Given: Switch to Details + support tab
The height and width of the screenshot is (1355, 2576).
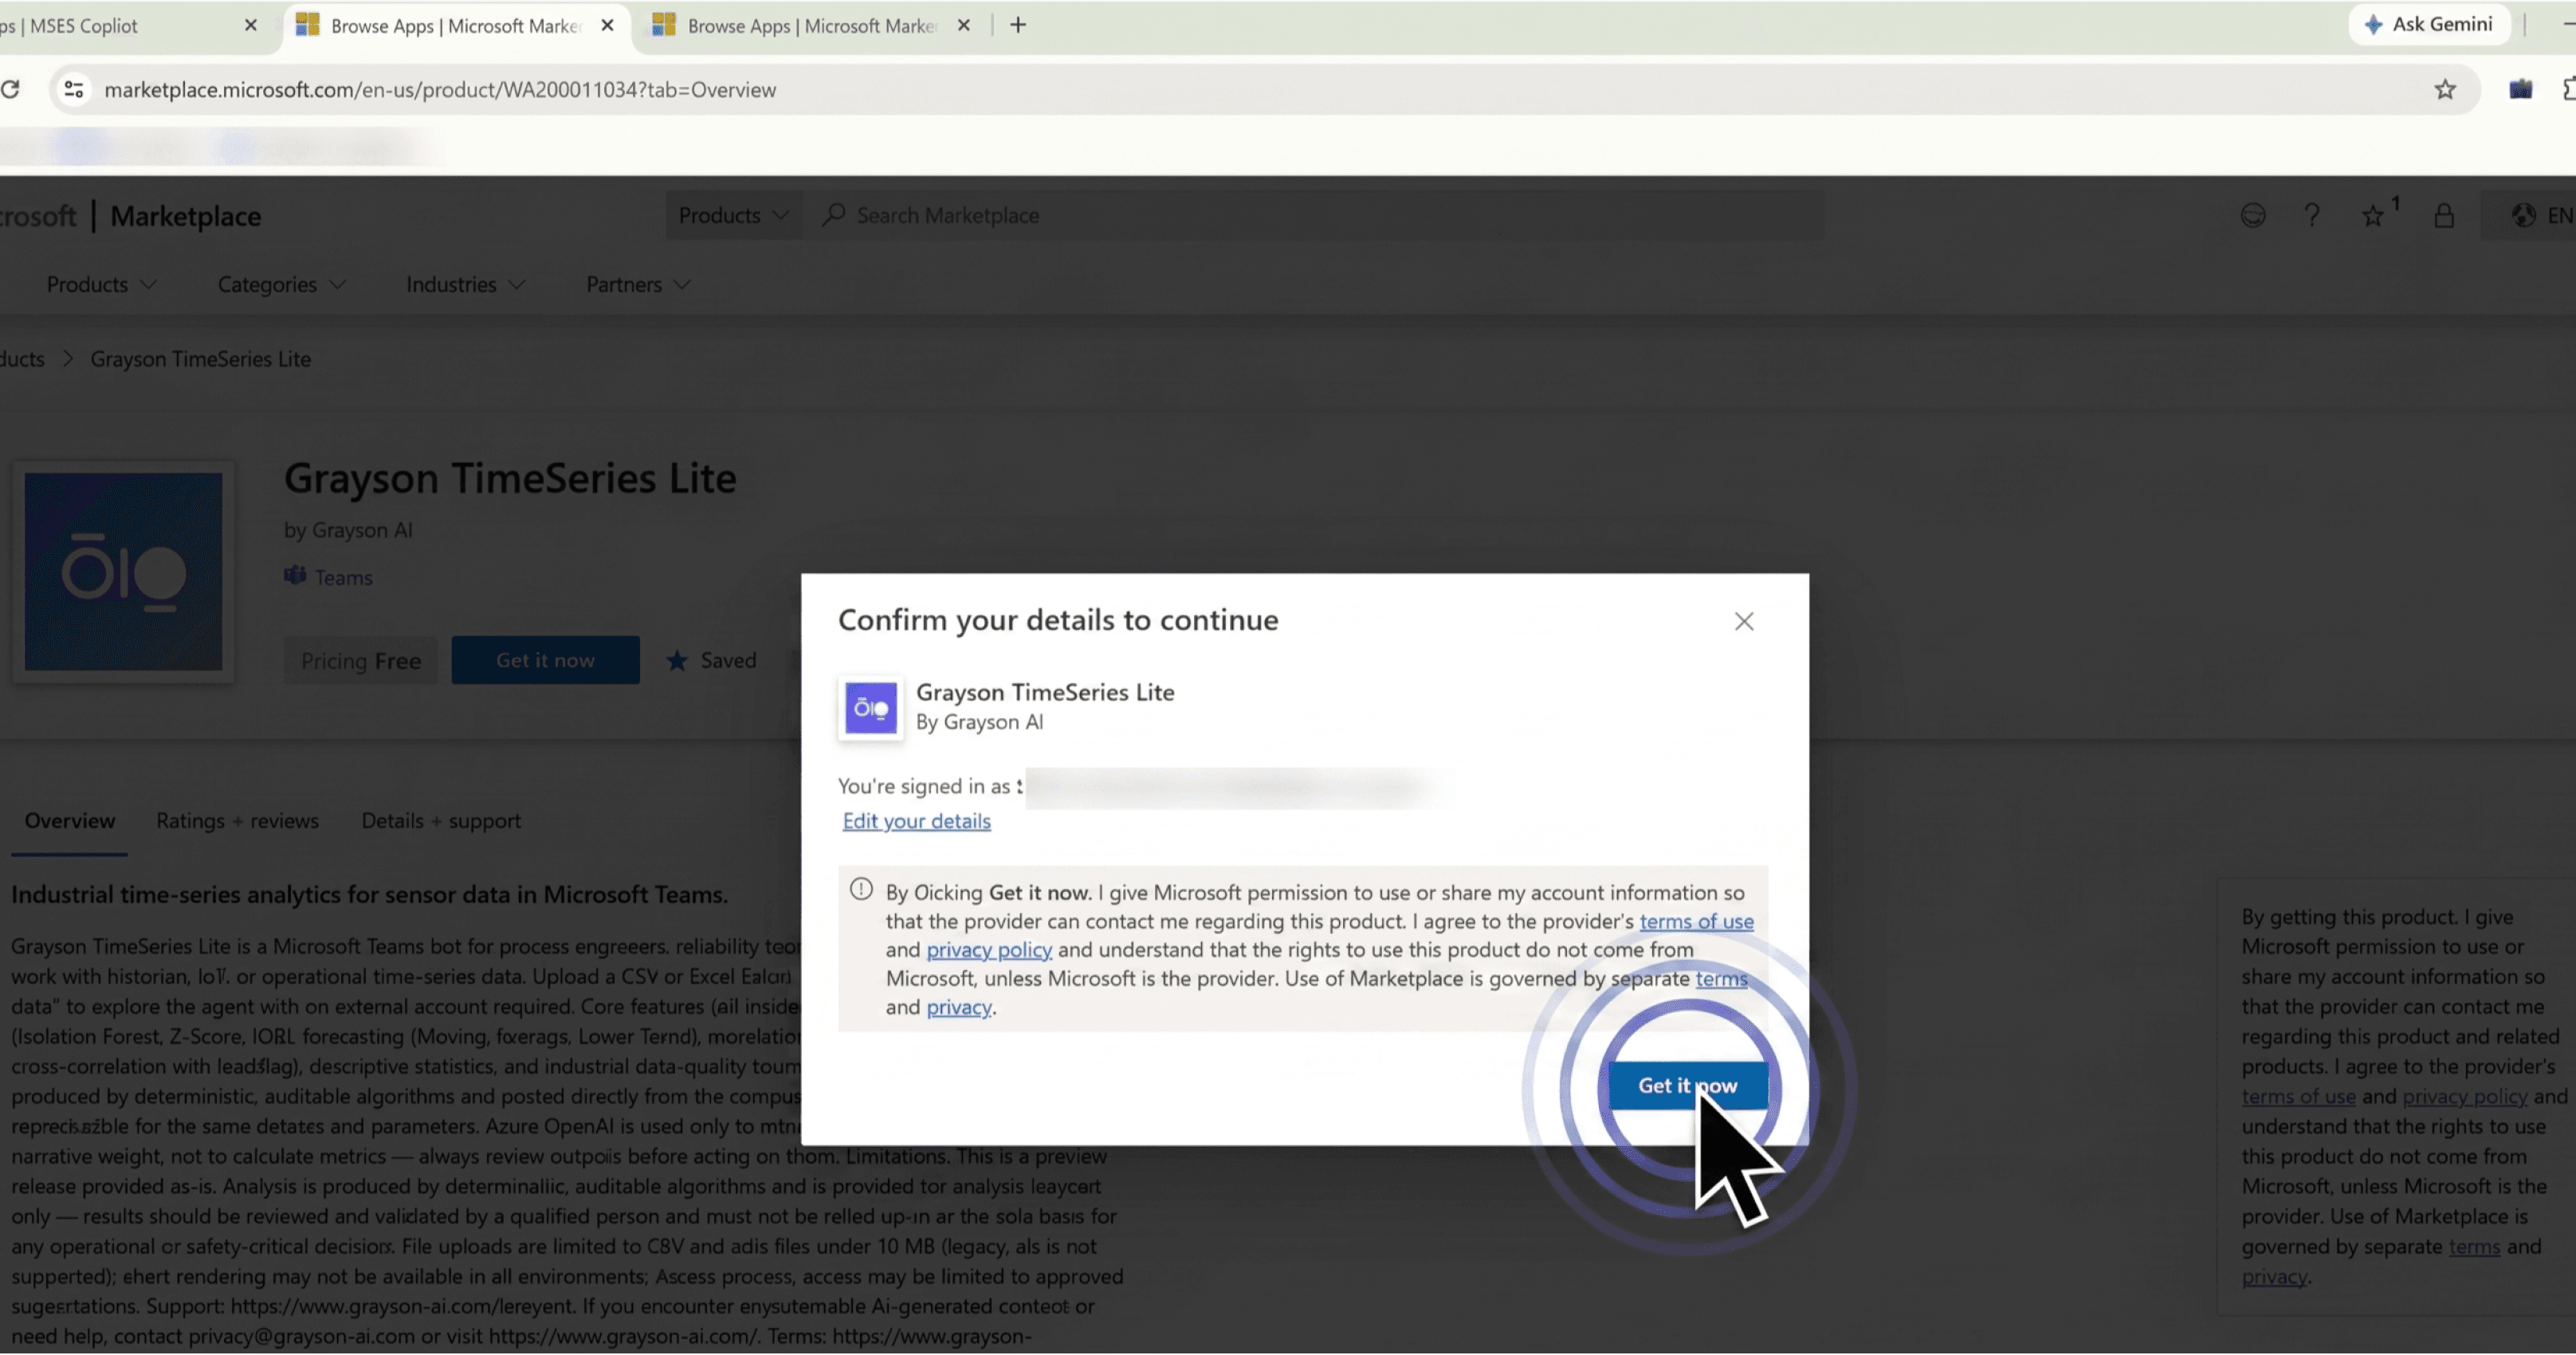Looking at the screenshot, I should [441, 821].
